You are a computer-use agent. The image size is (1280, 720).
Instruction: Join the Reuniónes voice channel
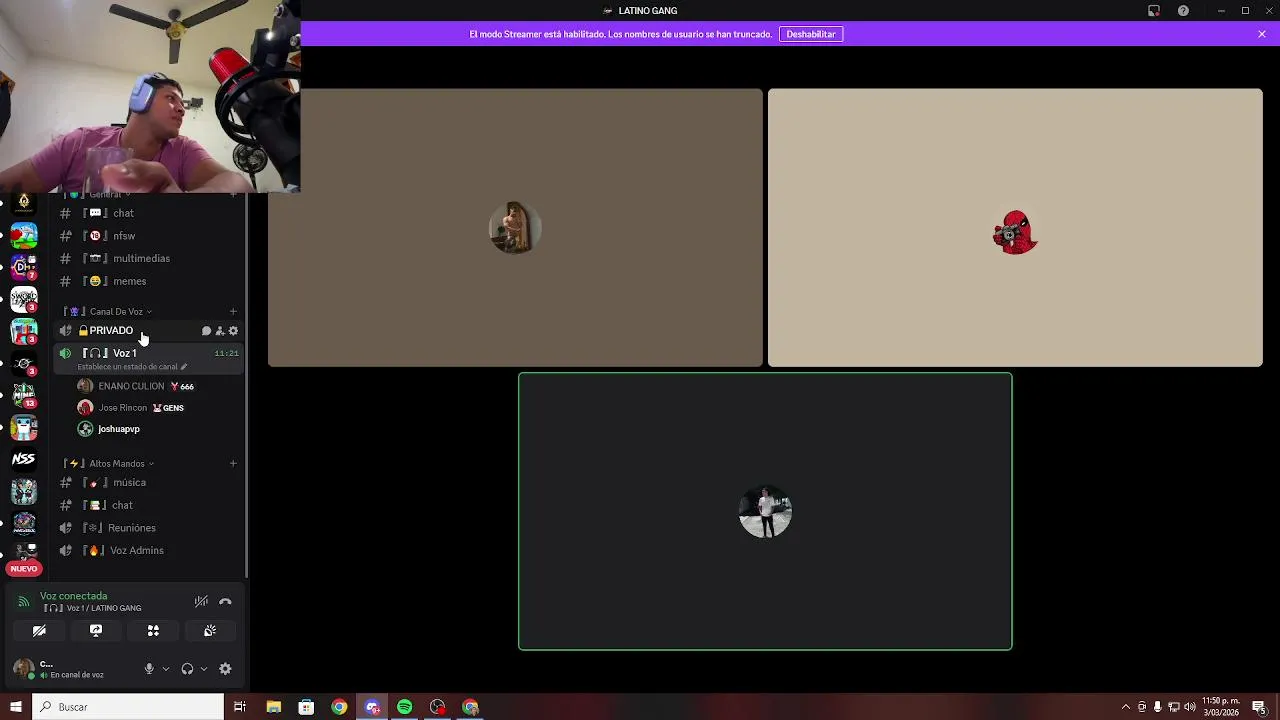coord(148,528)
